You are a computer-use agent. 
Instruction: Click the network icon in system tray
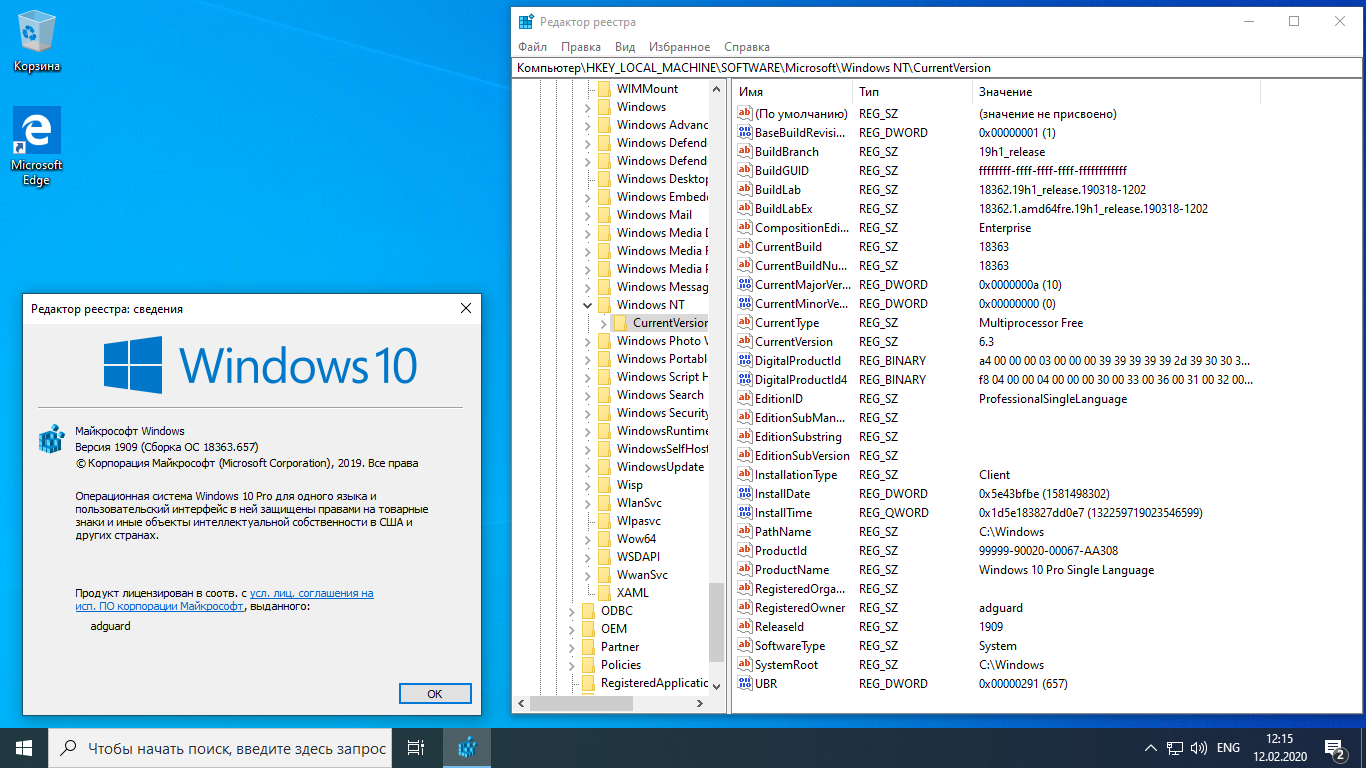(1174, 748)
